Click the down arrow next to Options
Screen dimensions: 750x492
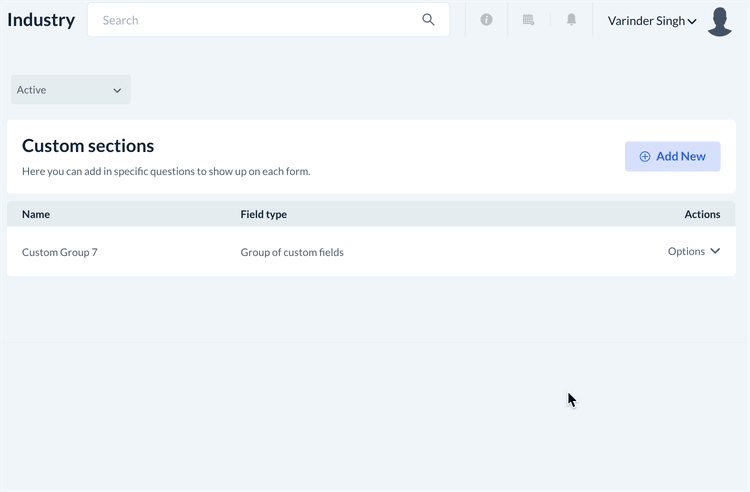point(715,252)
